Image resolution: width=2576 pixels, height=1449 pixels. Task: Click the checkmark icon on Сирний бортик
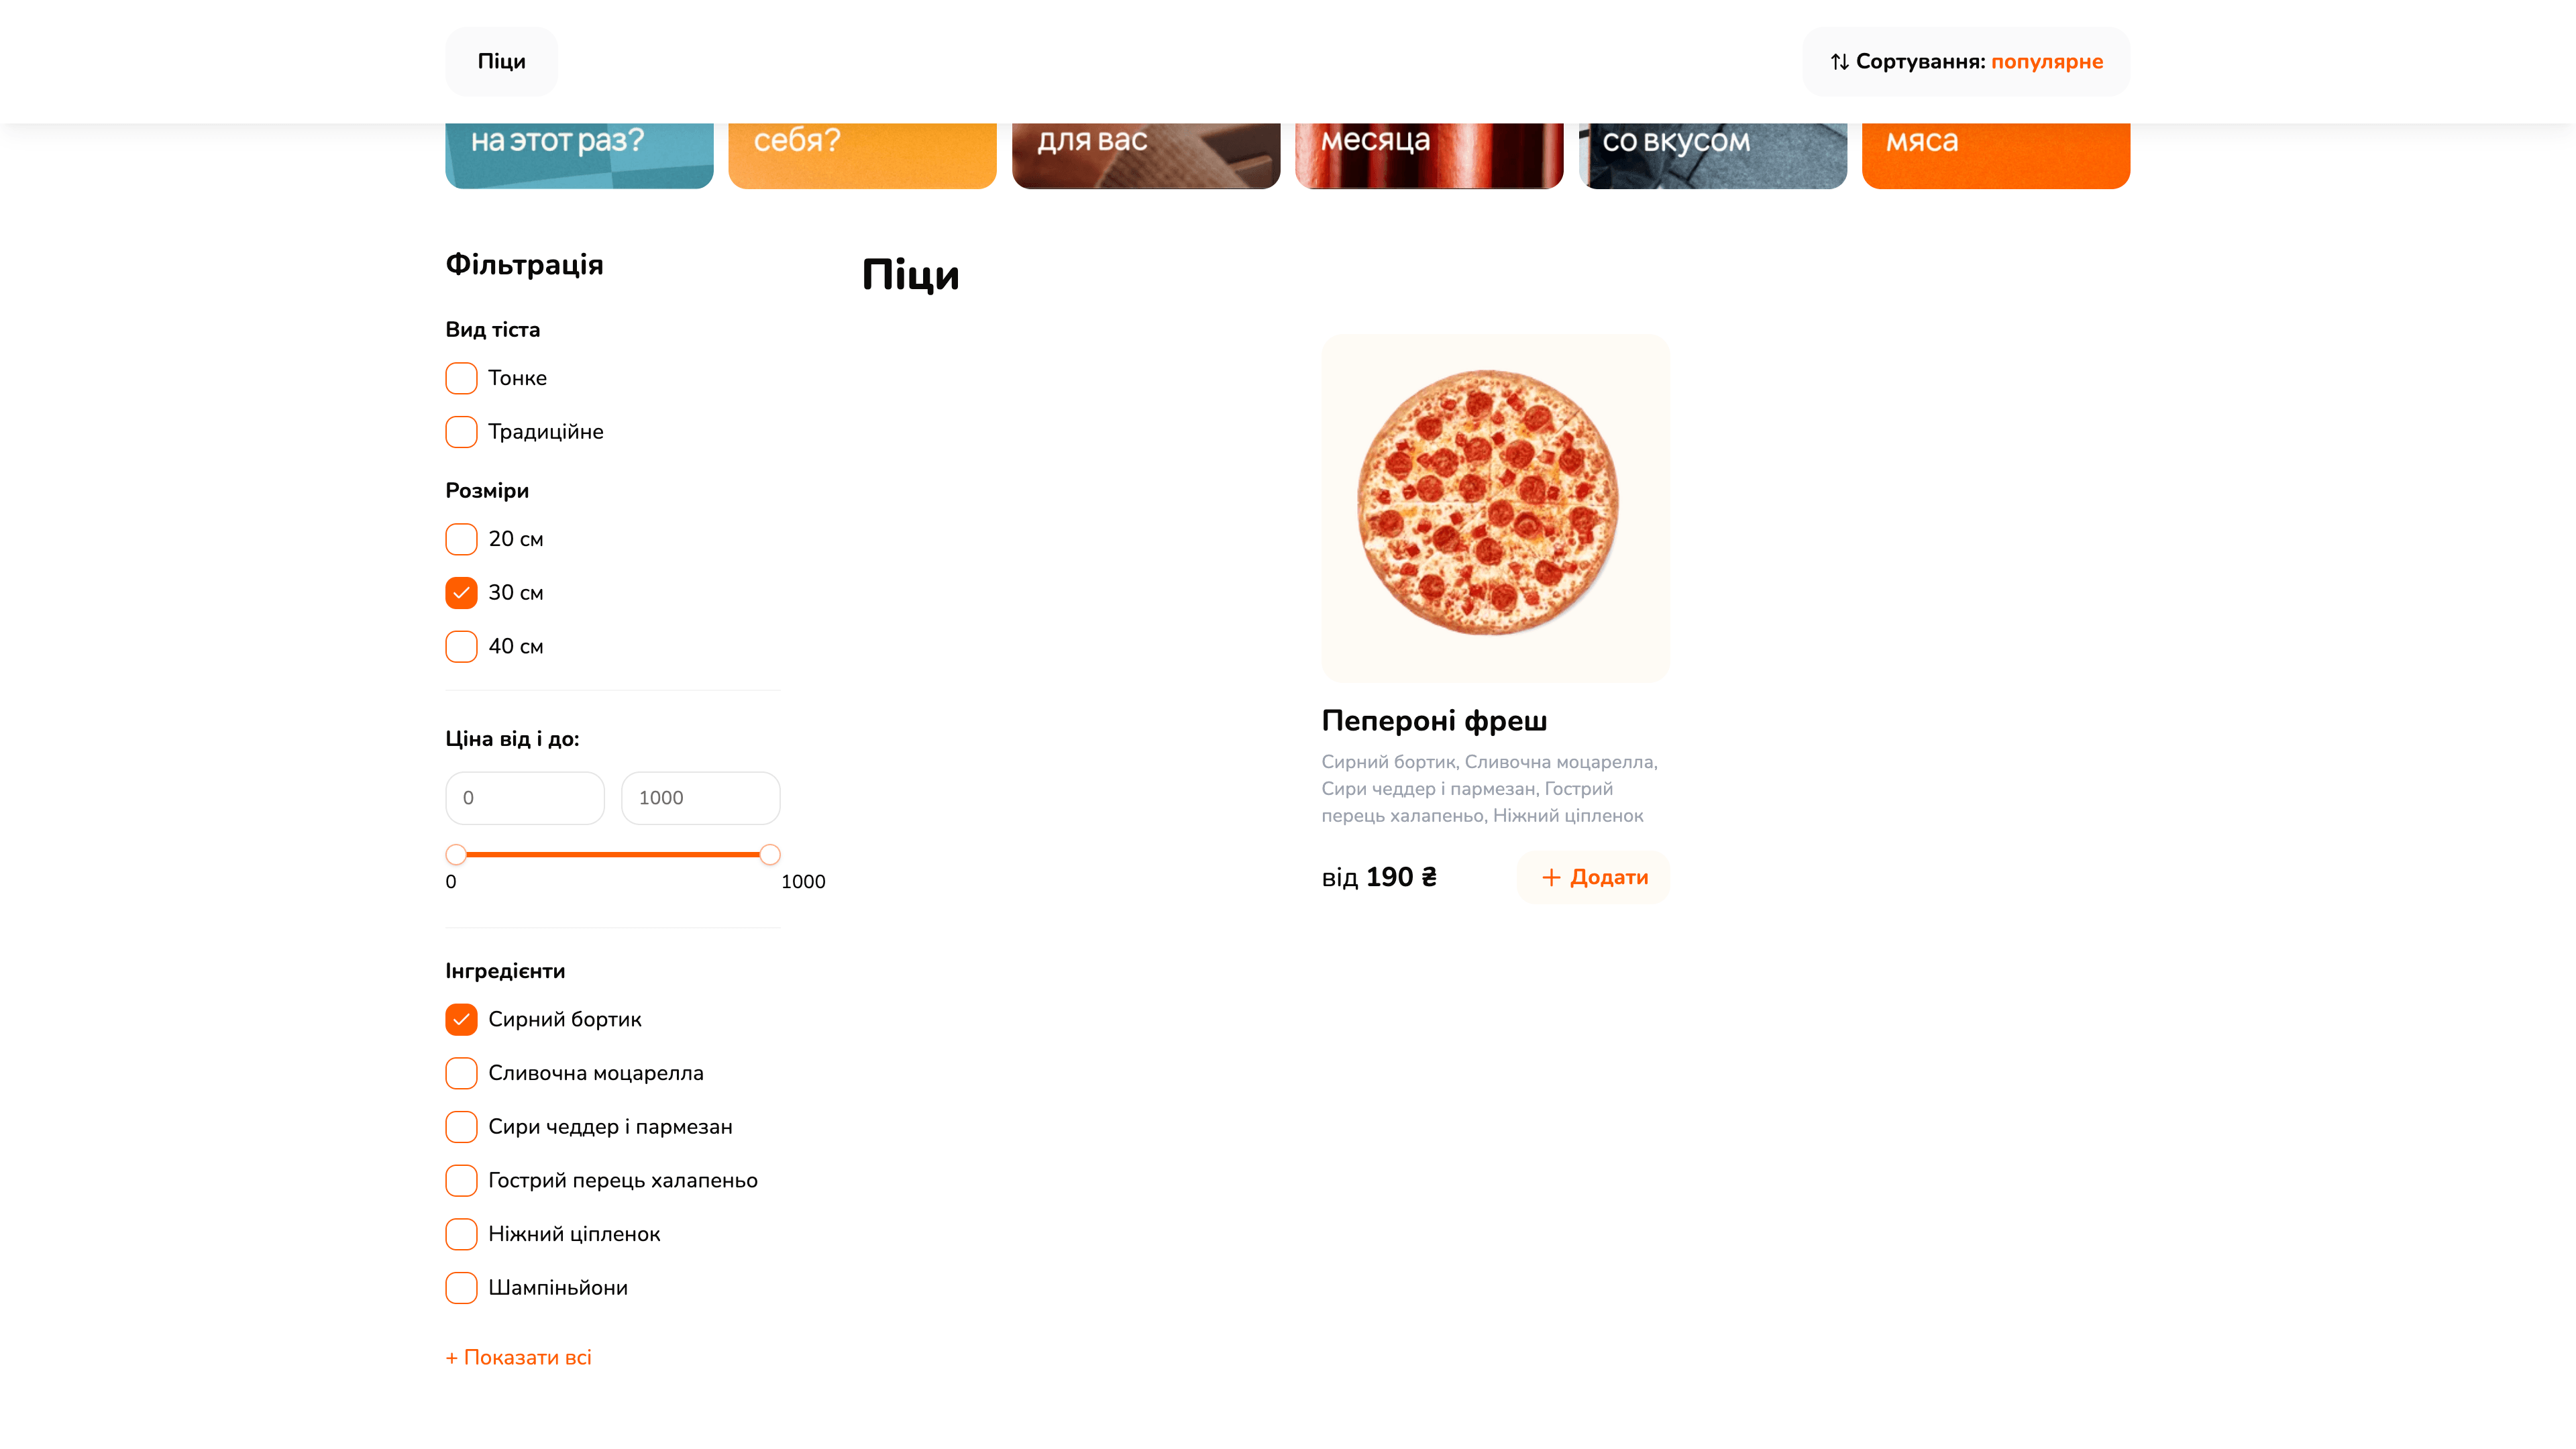[460, 1019]
